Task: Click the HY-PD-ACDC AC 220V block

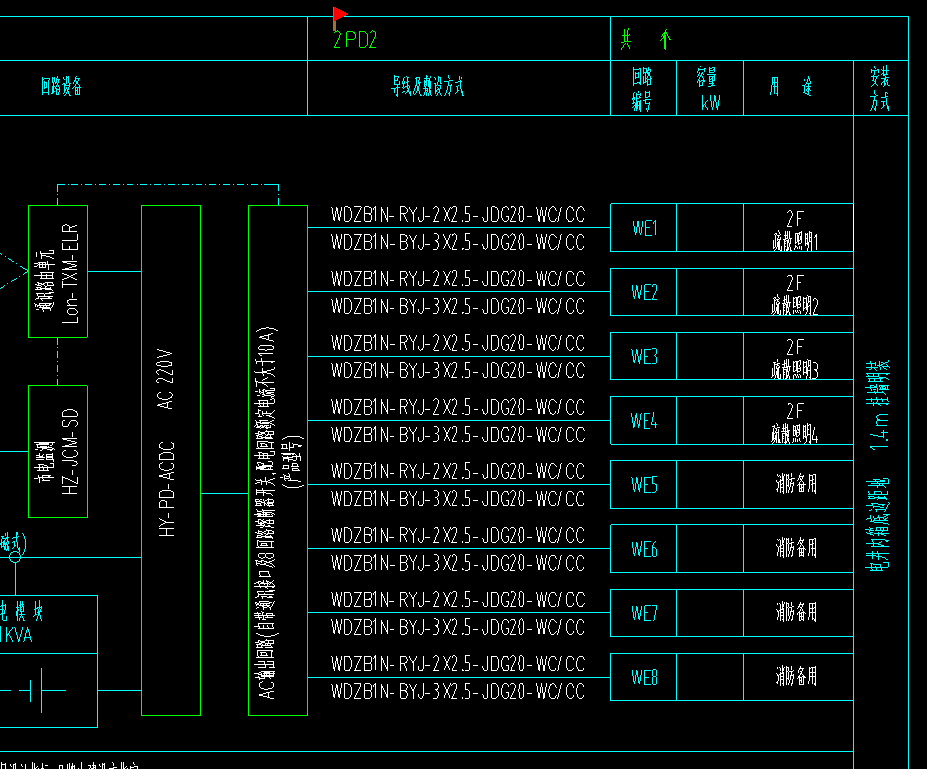Action: [171, 460]
